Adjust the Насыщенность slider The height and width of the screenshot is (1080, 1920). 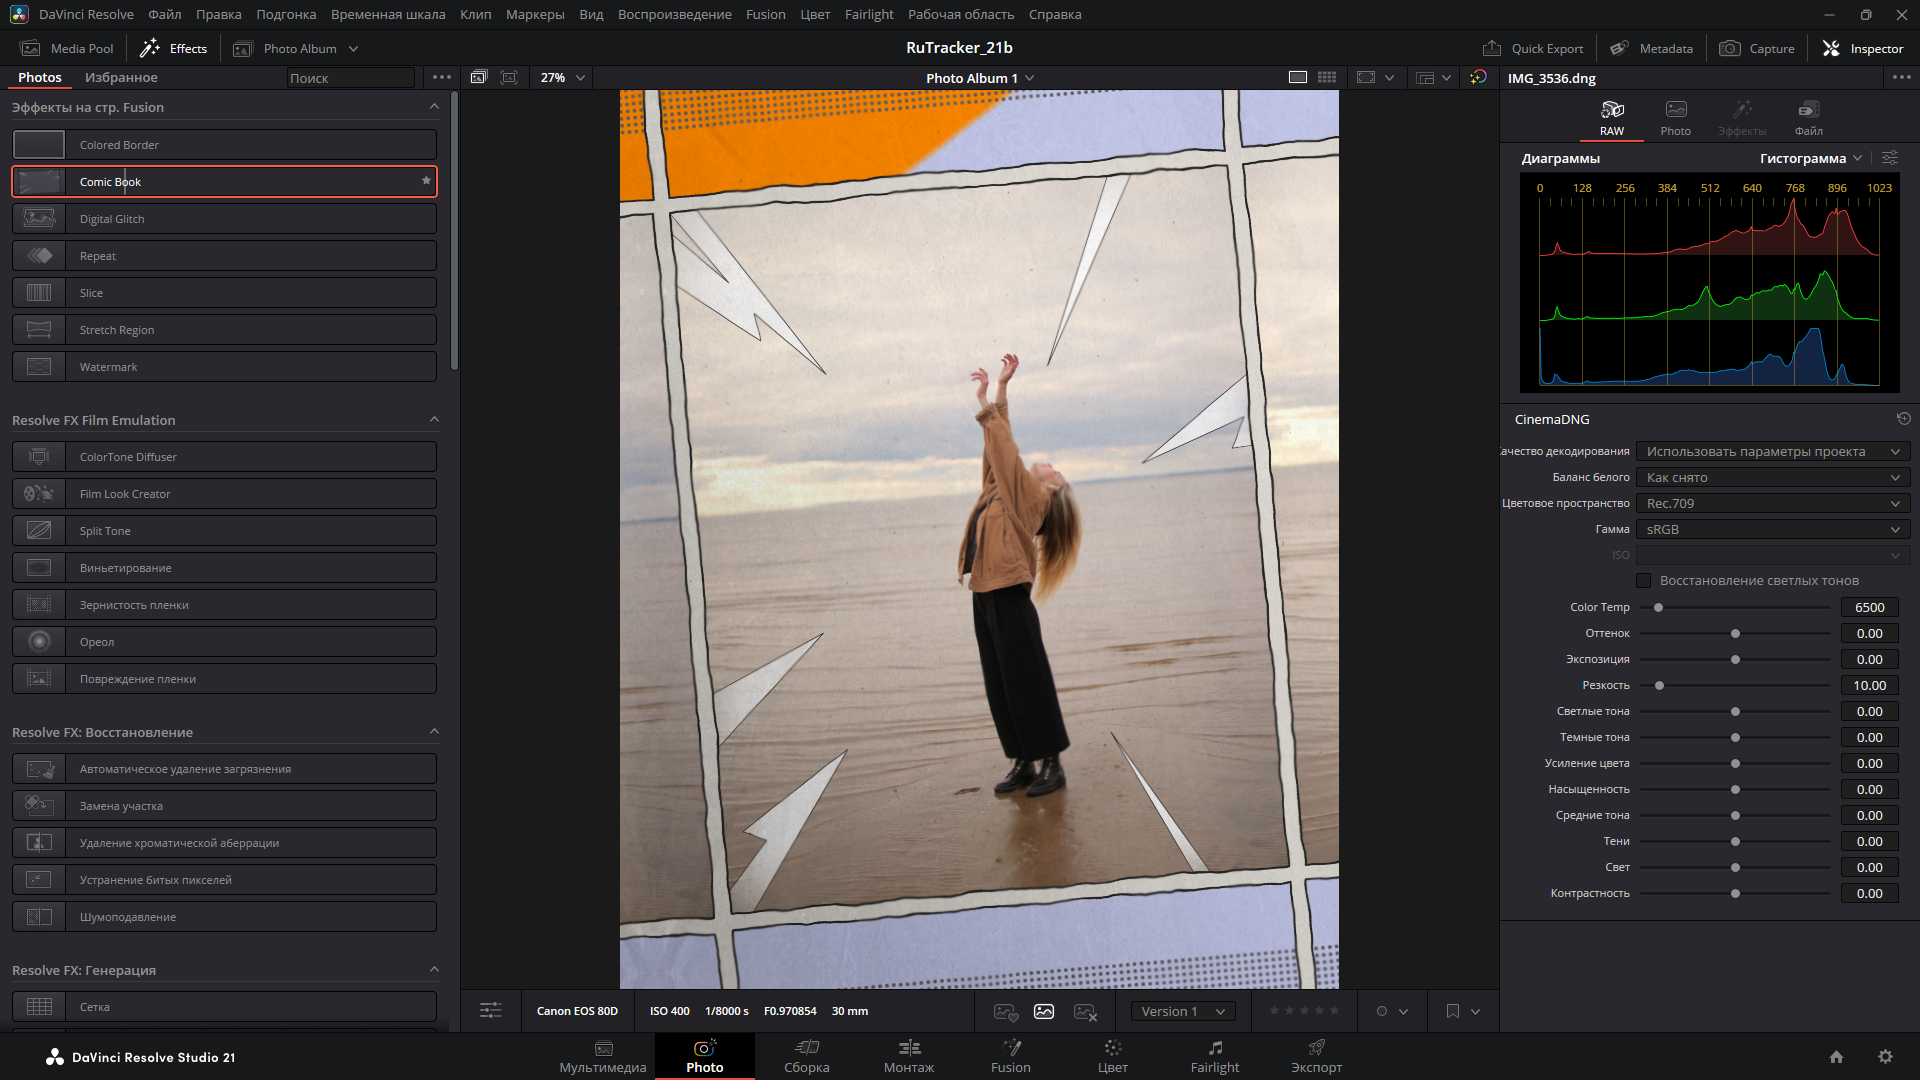[x=1735, y=789]
